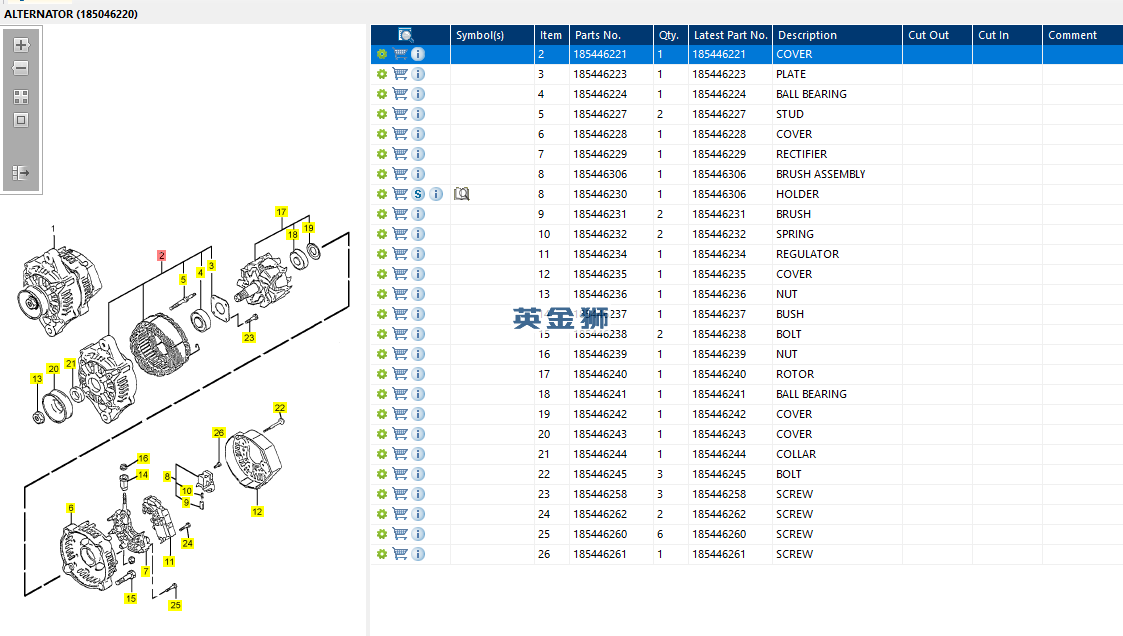
Task: Zoom in on the alternator diagram
Action: click(21, 45)
